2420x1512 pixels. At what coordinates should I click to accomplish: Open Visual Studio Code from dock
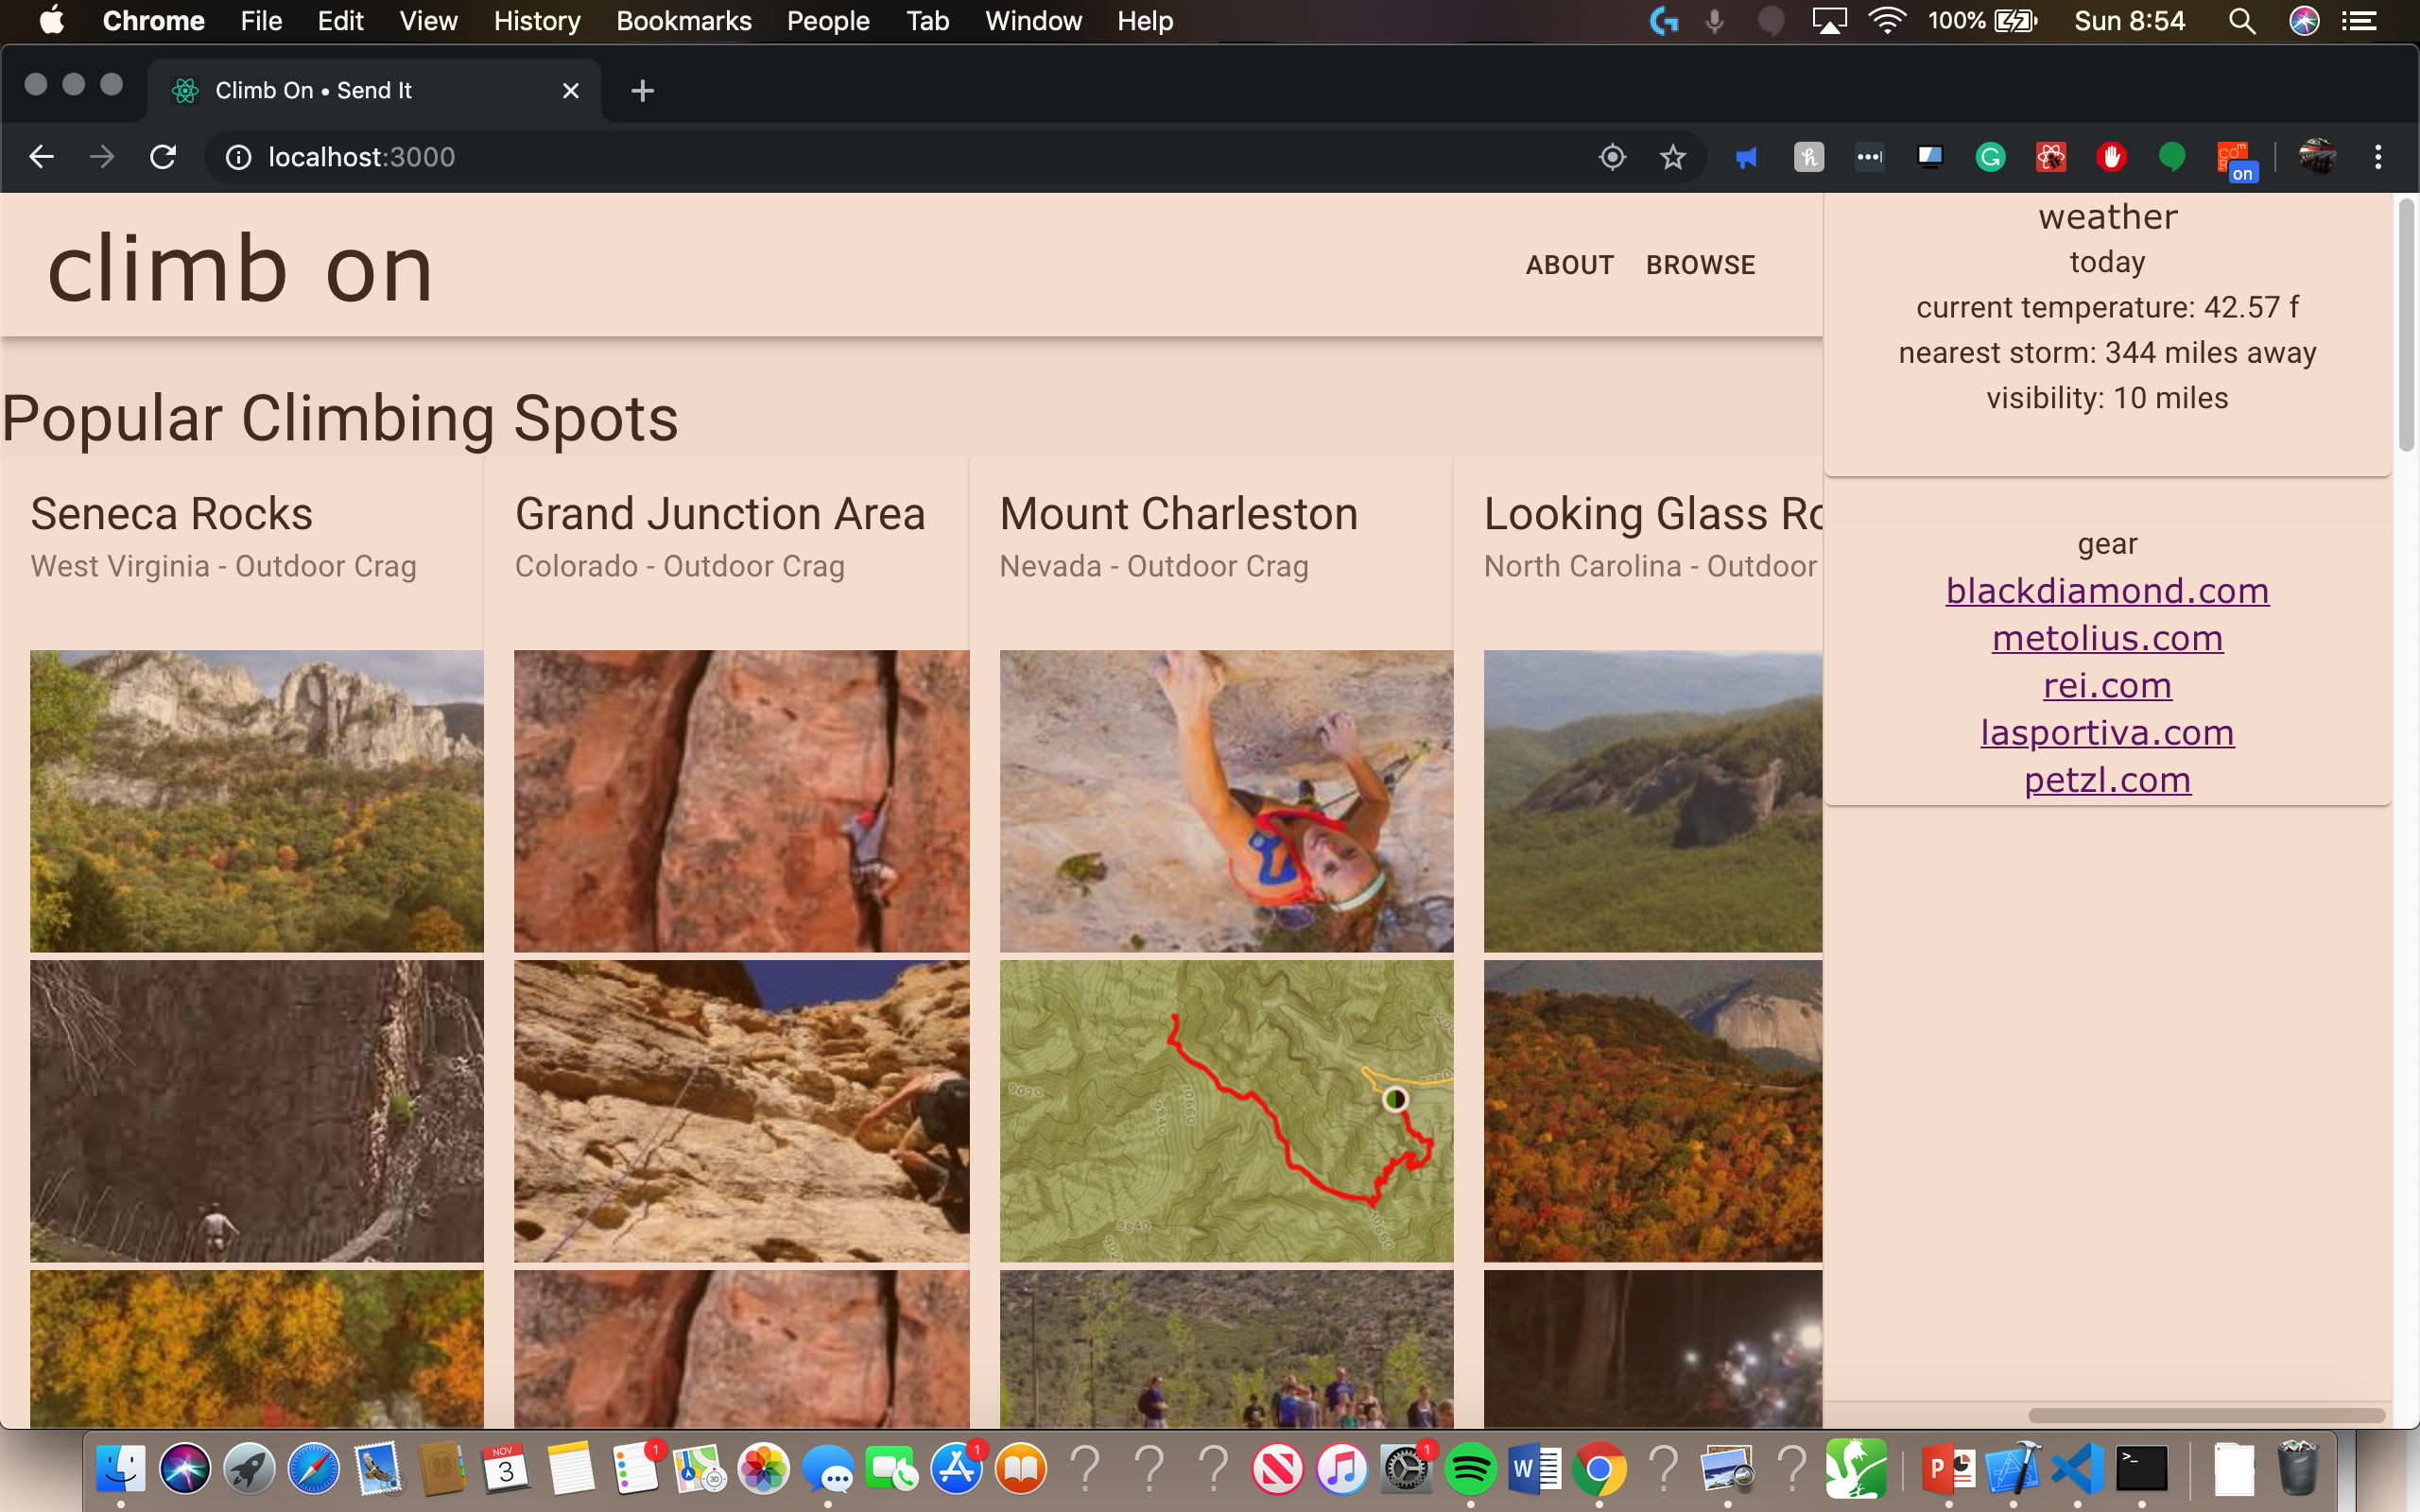2077,1468
